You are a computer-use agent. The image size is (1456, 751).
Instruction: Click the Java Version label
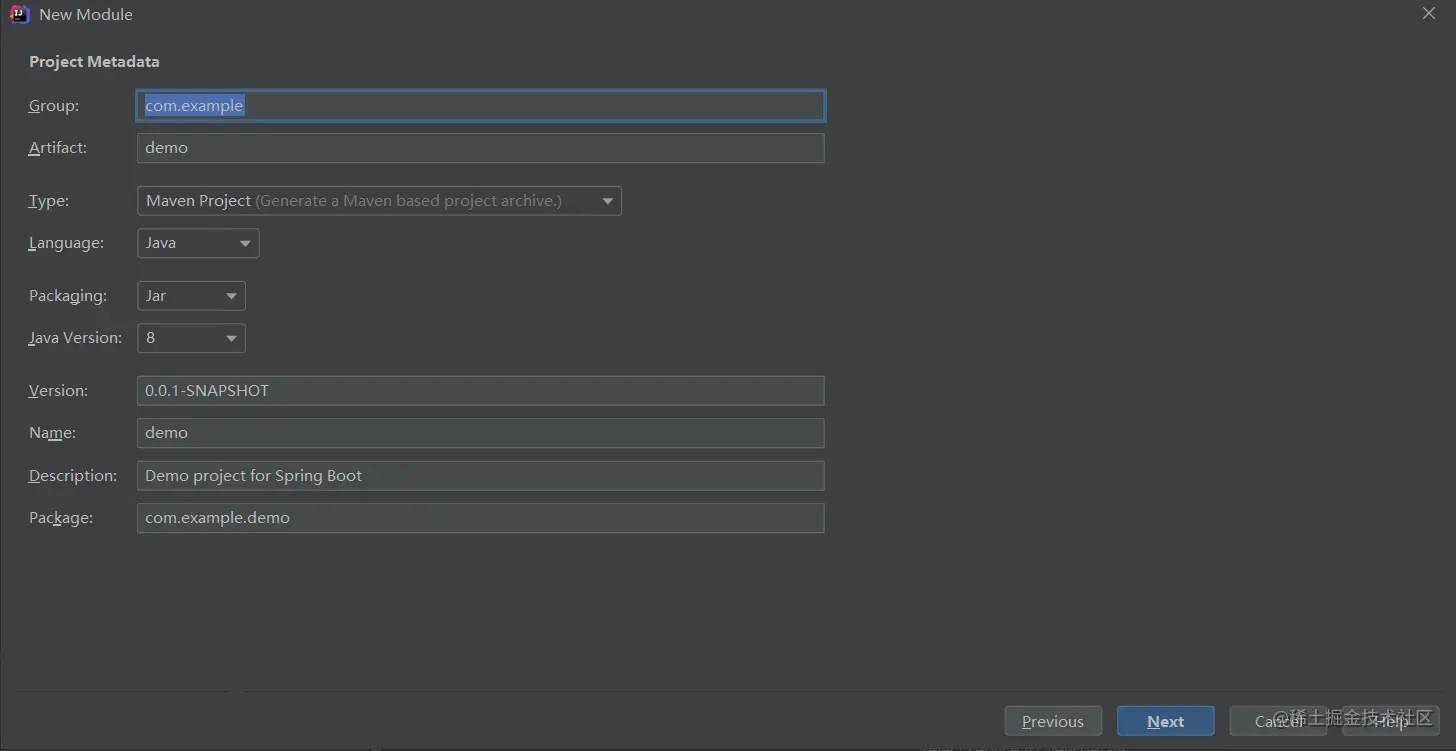(x=75, y=338)
